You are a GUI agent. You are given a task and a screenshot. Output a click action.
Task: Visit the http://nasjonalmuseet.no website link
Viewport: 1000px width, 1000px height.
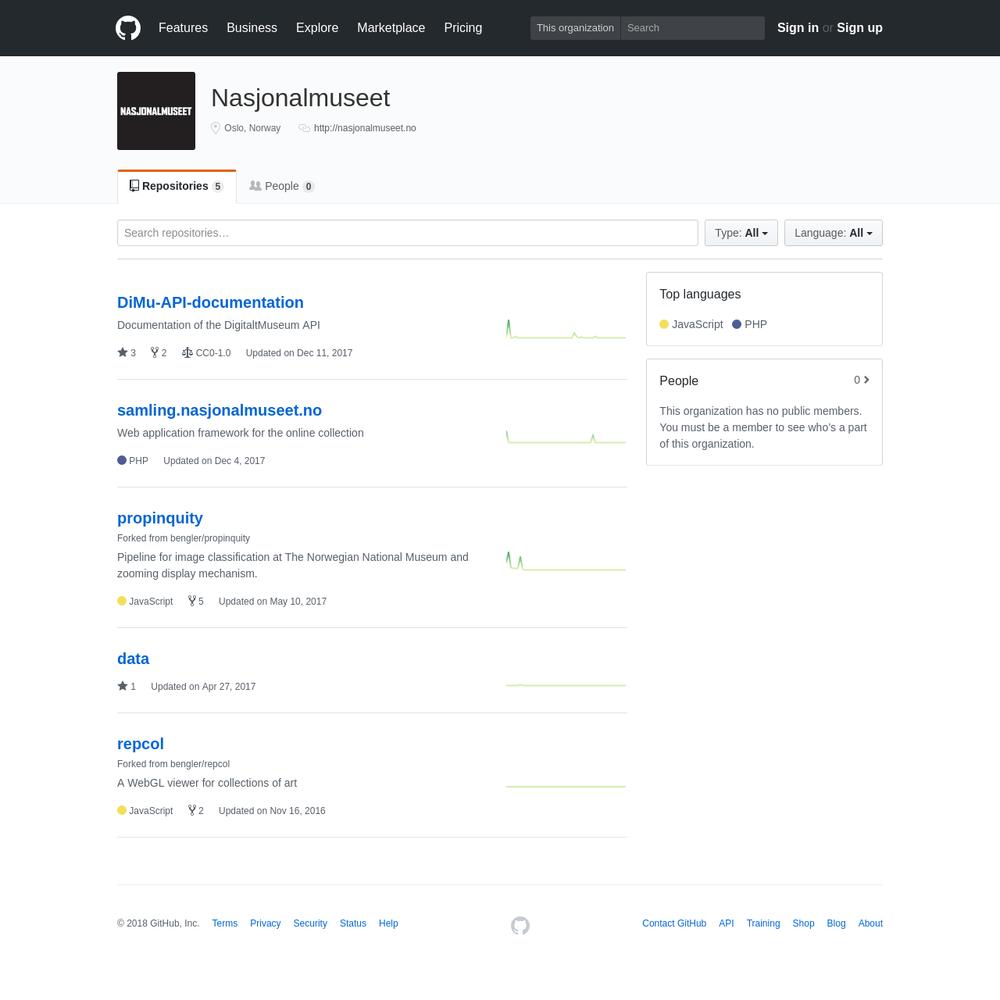(365, 128)
